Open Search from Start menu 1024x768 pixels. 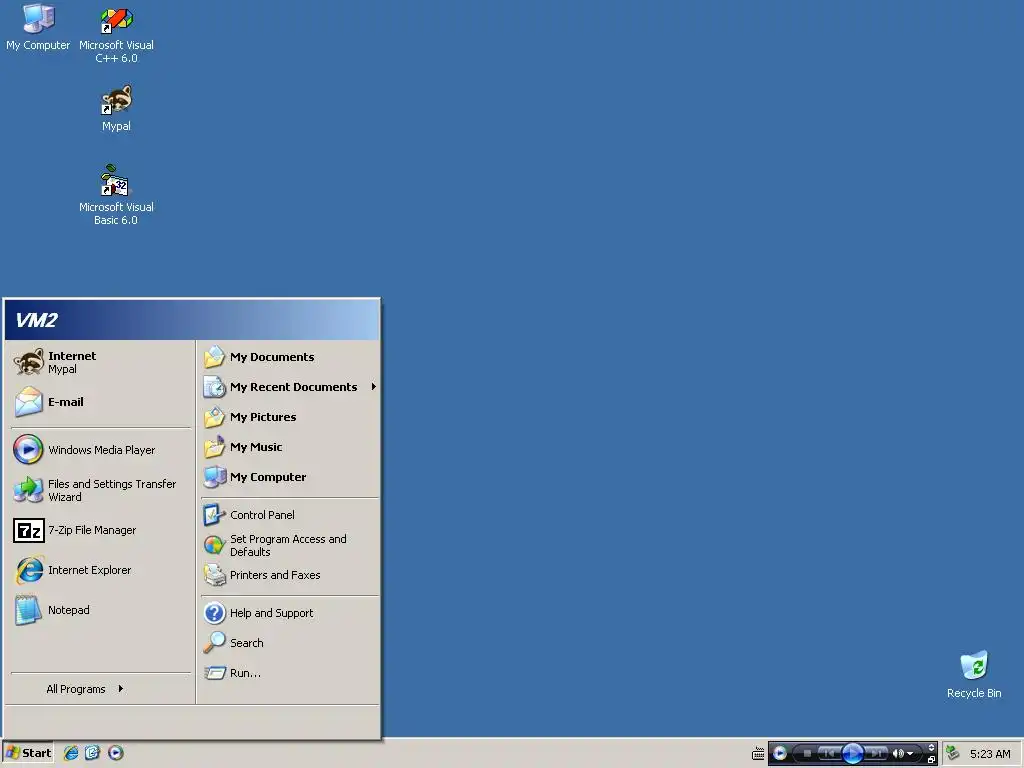290,643
